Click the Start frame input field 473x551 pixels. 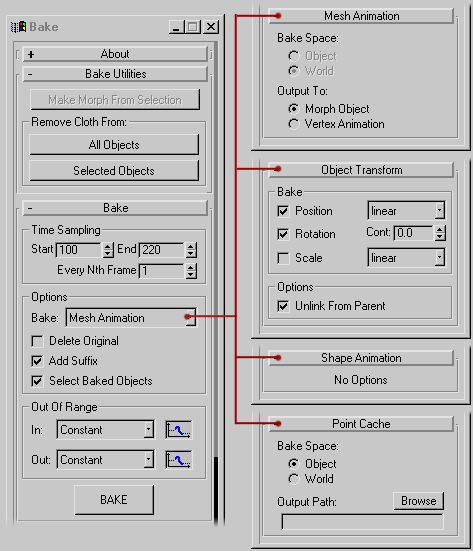point(79,250)
